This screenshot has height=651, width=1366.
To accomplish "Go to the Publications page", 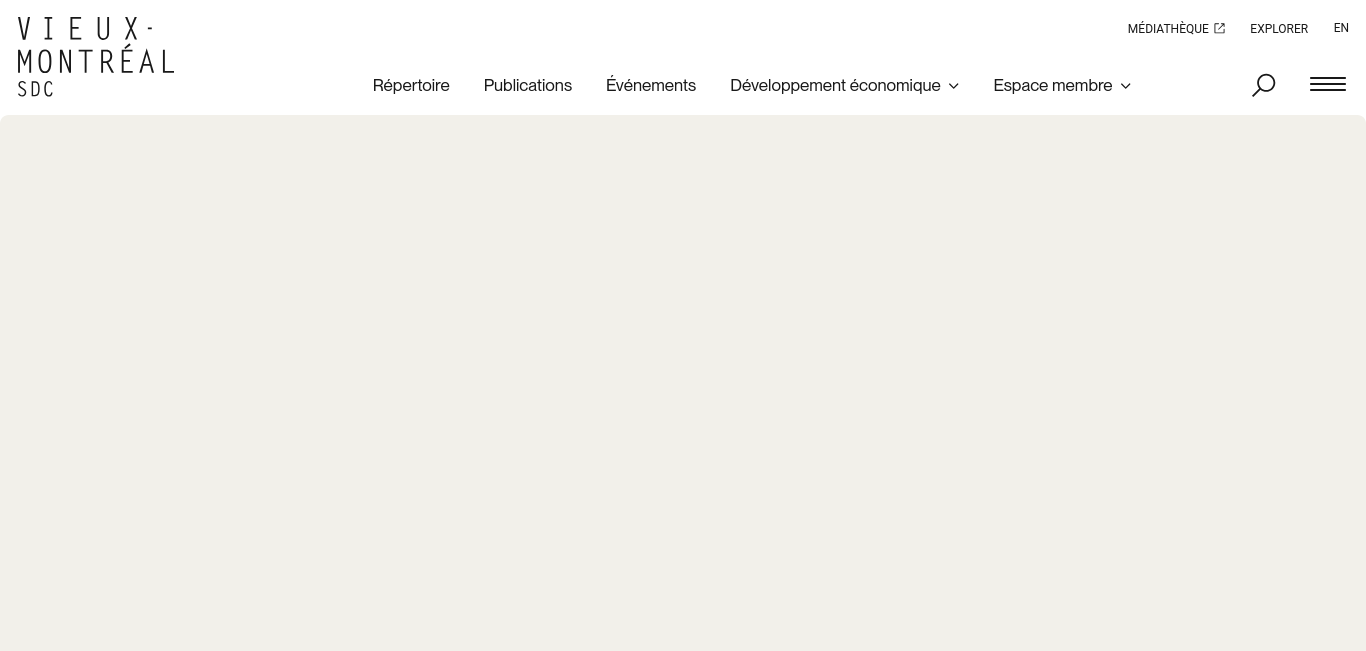I will click(528, 85).
